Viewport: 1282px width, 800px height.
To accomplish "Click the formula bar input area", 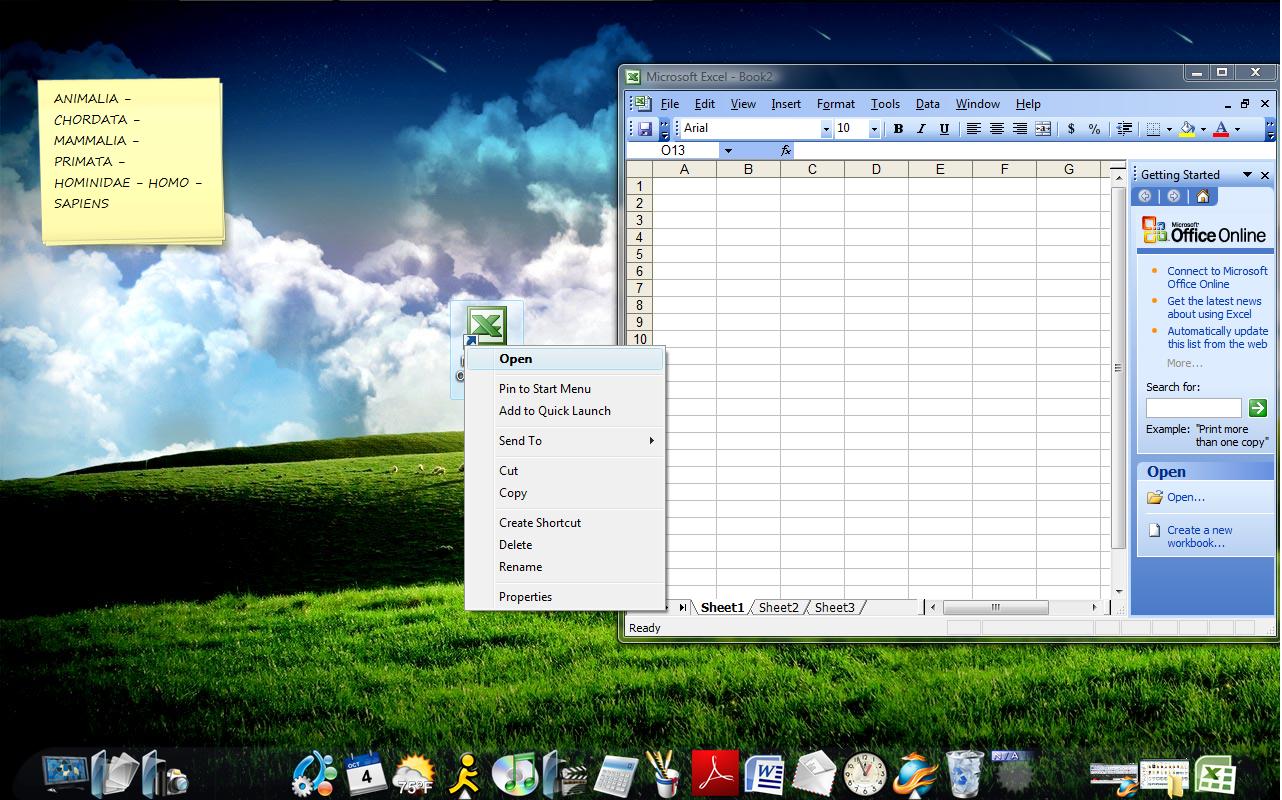I will click(1035, 151).
